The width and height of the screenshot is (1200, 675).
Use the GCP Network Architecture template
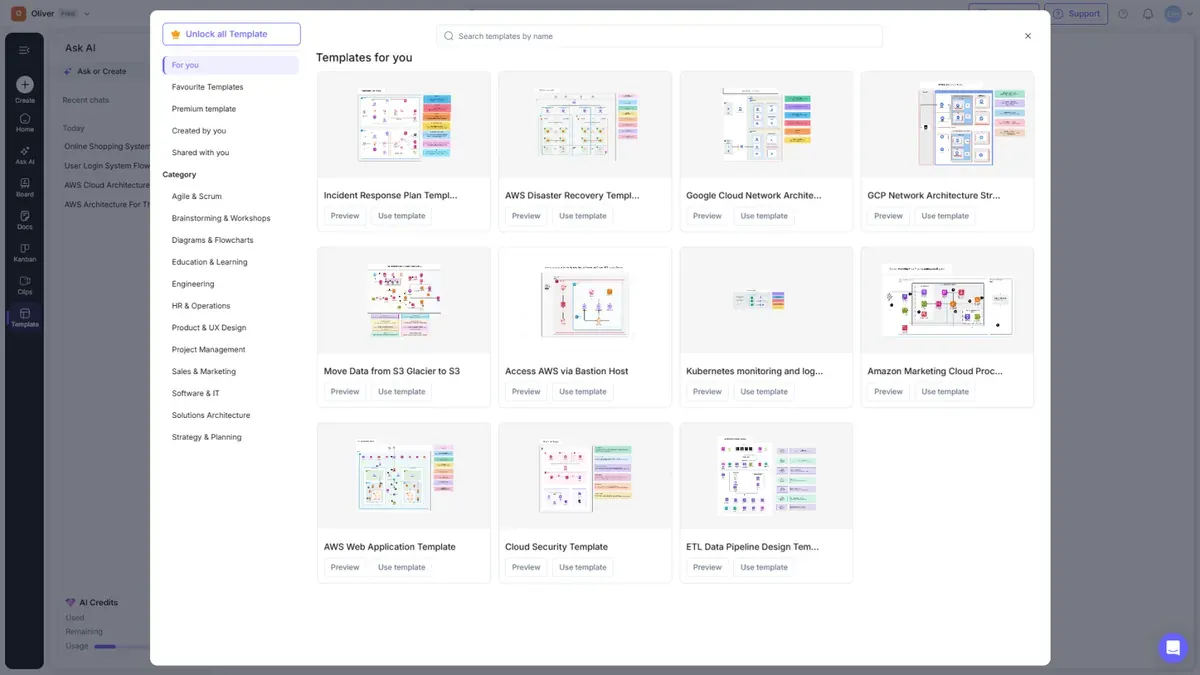[945, 216]
